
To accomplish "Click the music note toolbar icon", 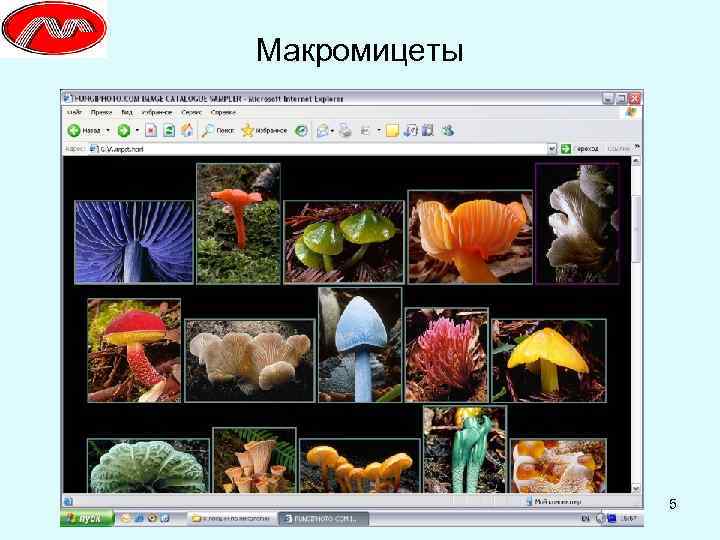I will 410,131.
